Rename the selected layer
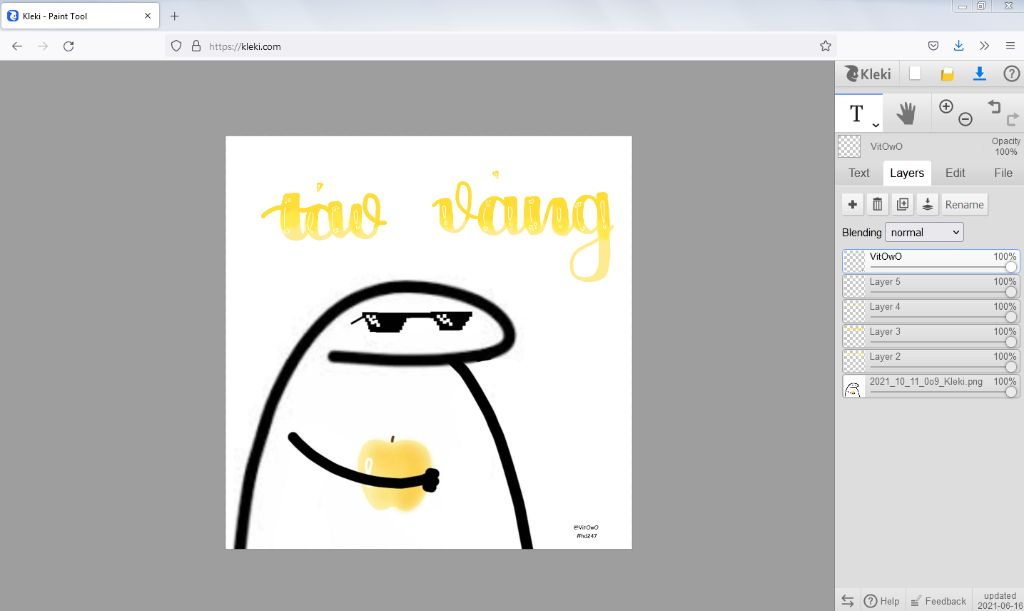Viewport: 1024px width, 611px height. click(964, 204)
